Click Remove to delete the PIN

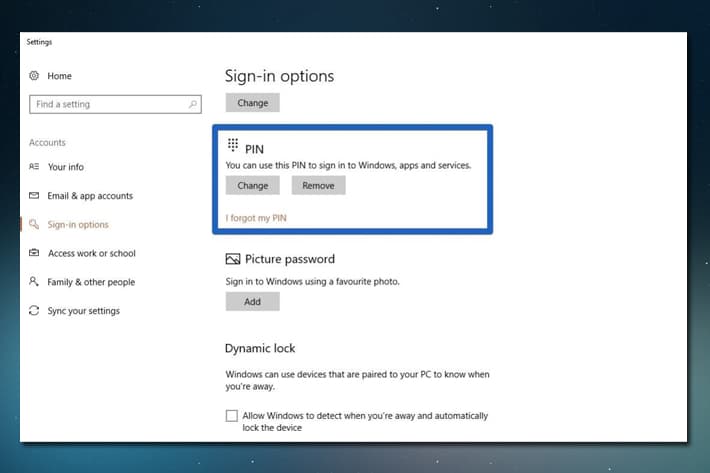coord(318,186)
